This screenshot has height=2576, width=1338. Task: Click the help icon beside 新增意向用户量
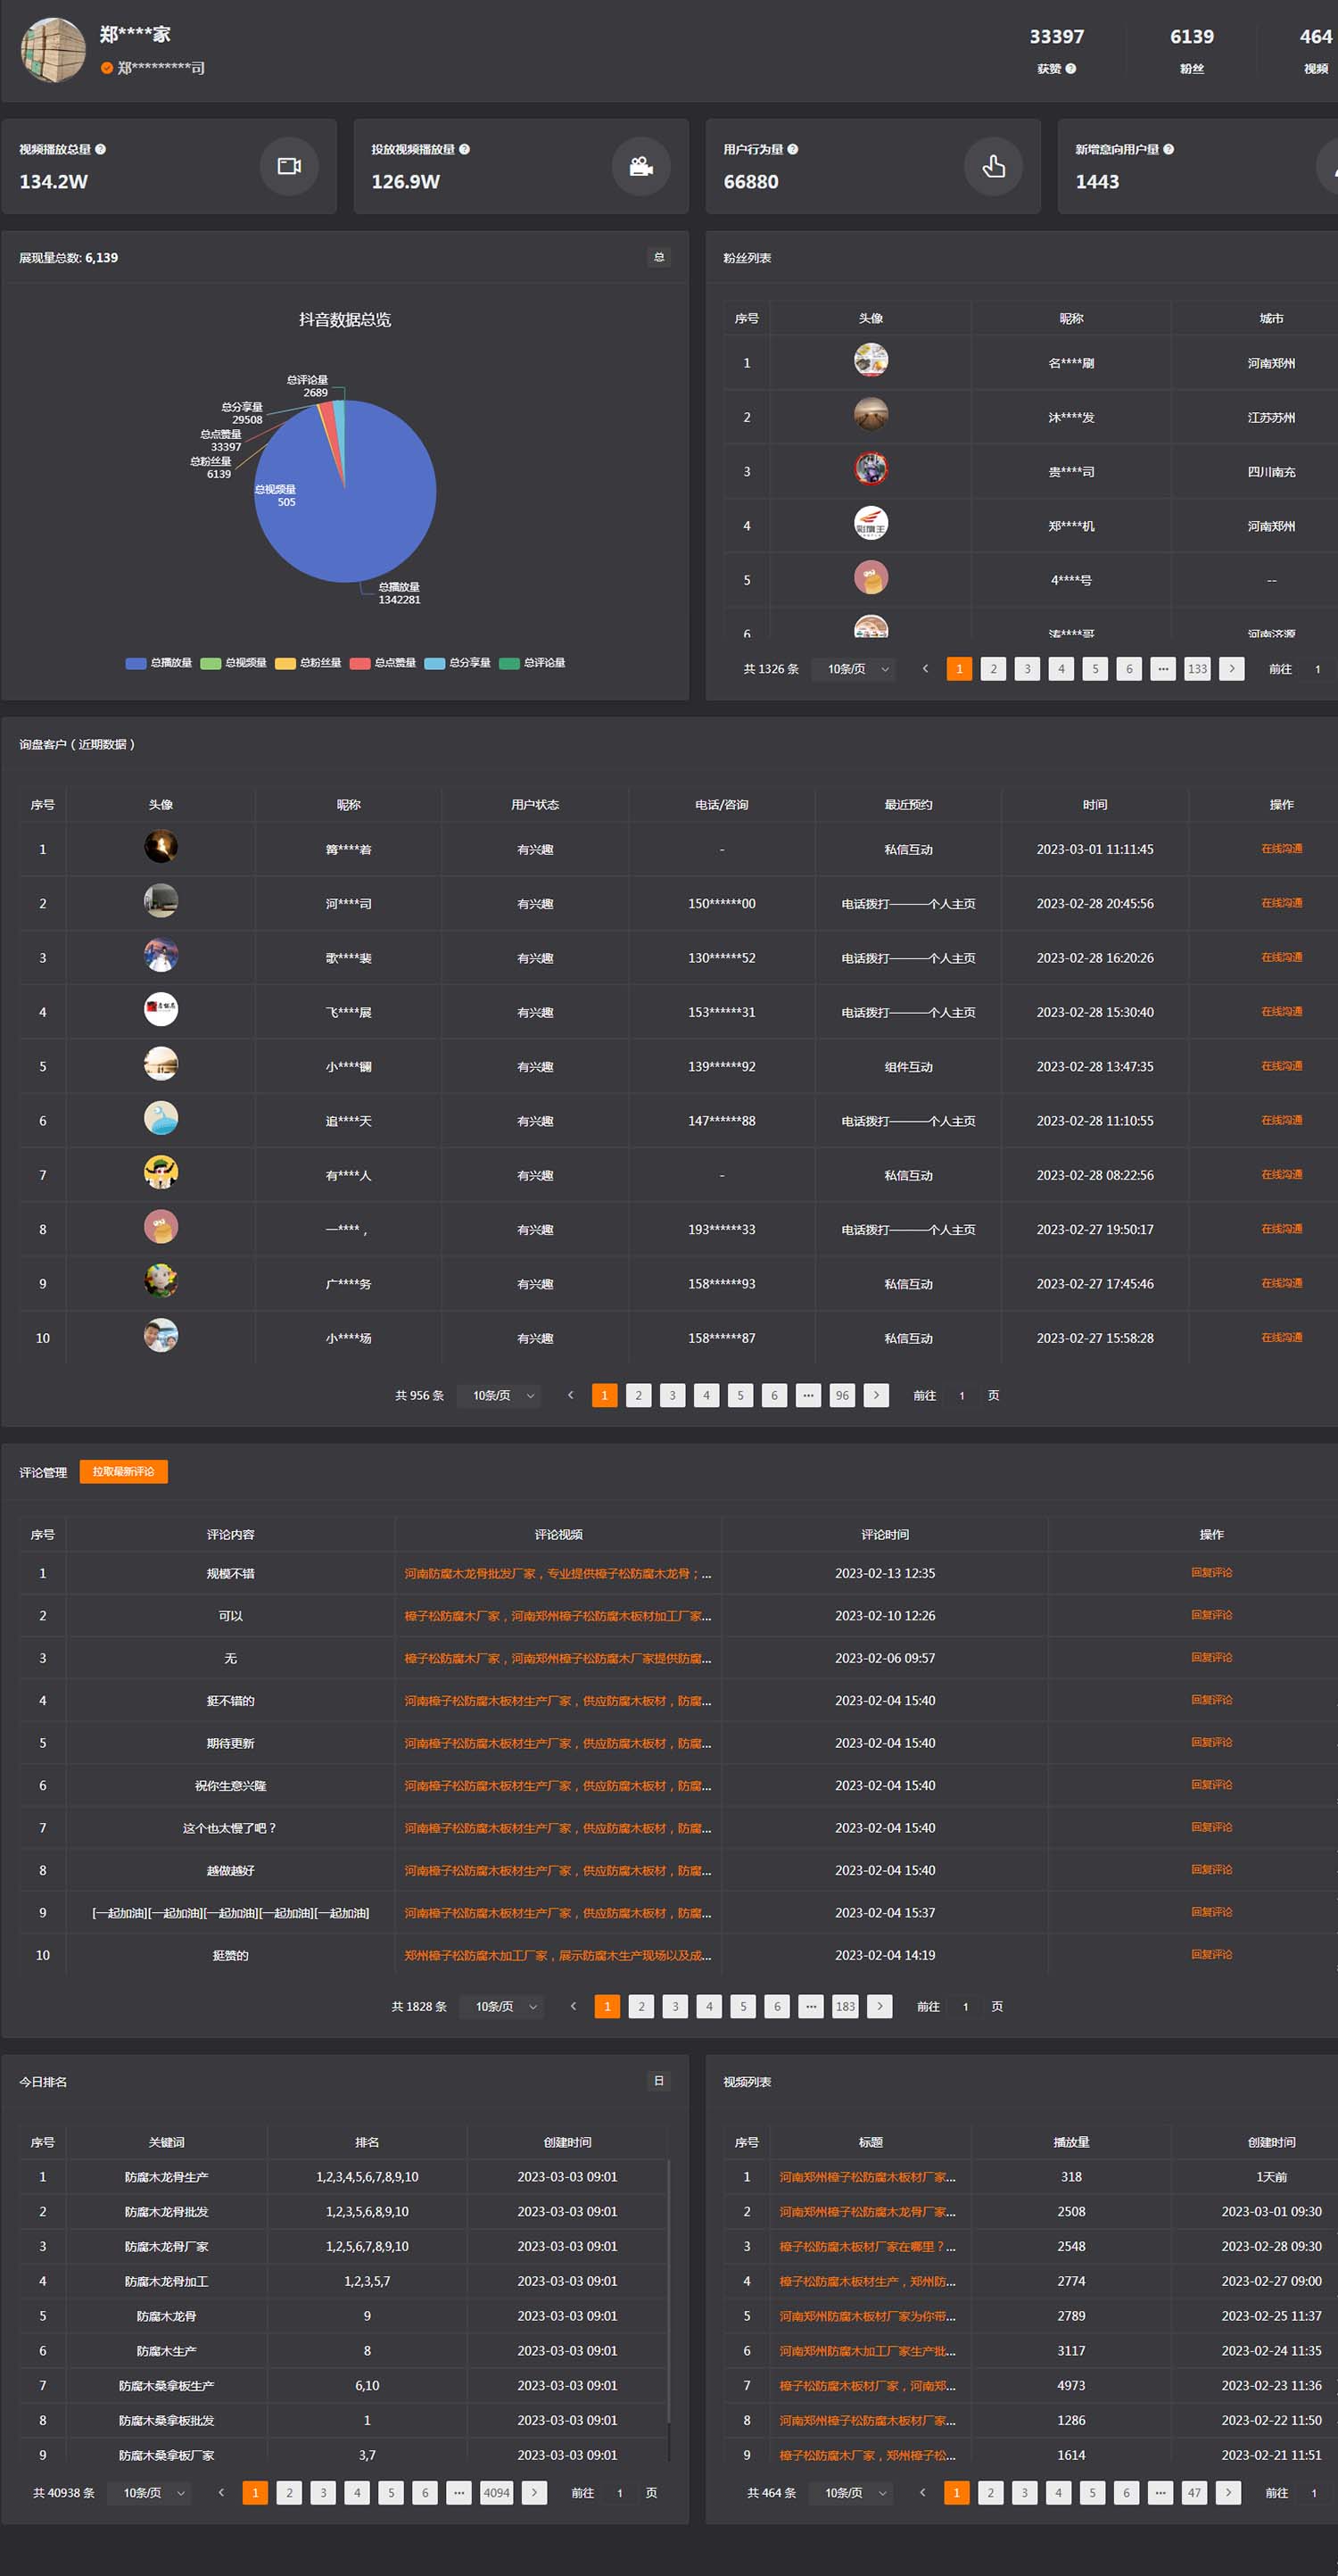[1168, 149]
